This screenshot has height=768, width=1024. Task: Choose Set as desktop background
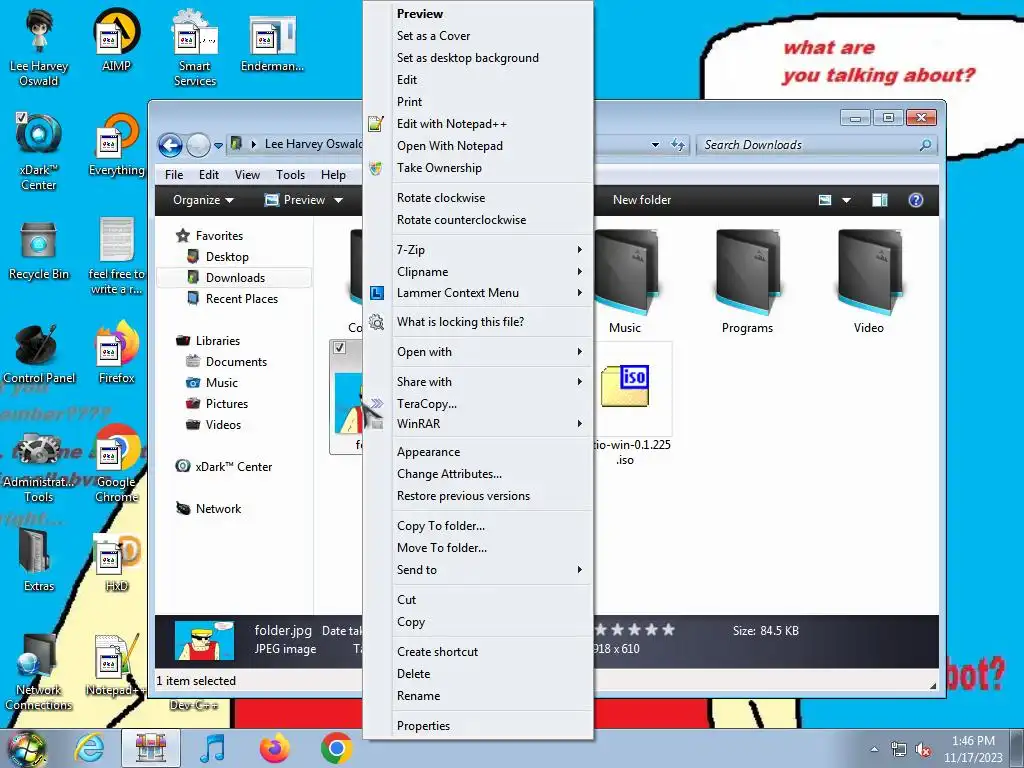pyautogui.click(x=468, y=57)
